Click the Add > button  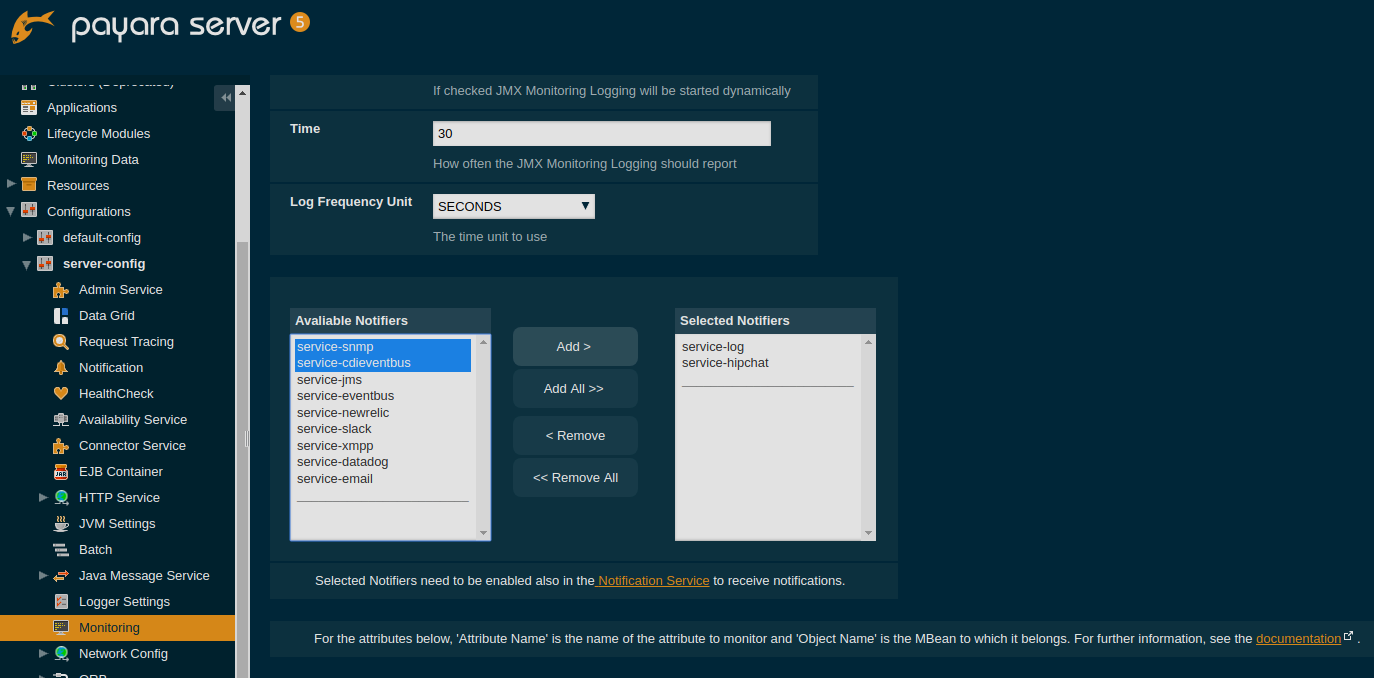[x=575, y=346]
